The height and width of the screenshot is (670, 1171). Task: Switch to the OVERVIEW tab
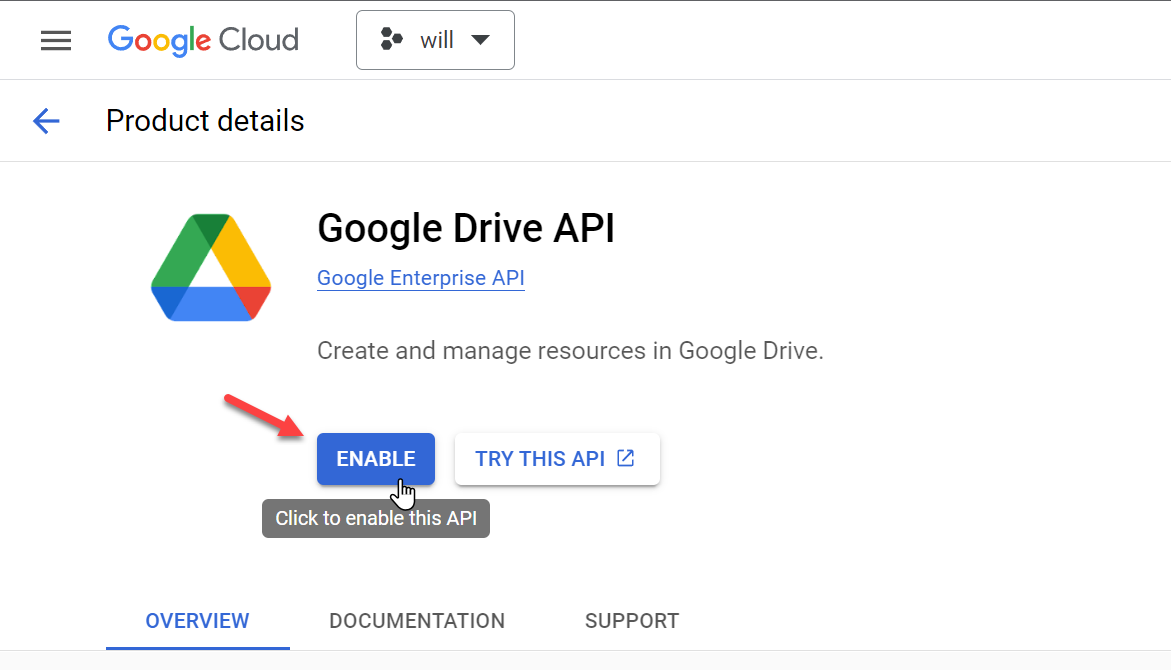pos(197,621)
